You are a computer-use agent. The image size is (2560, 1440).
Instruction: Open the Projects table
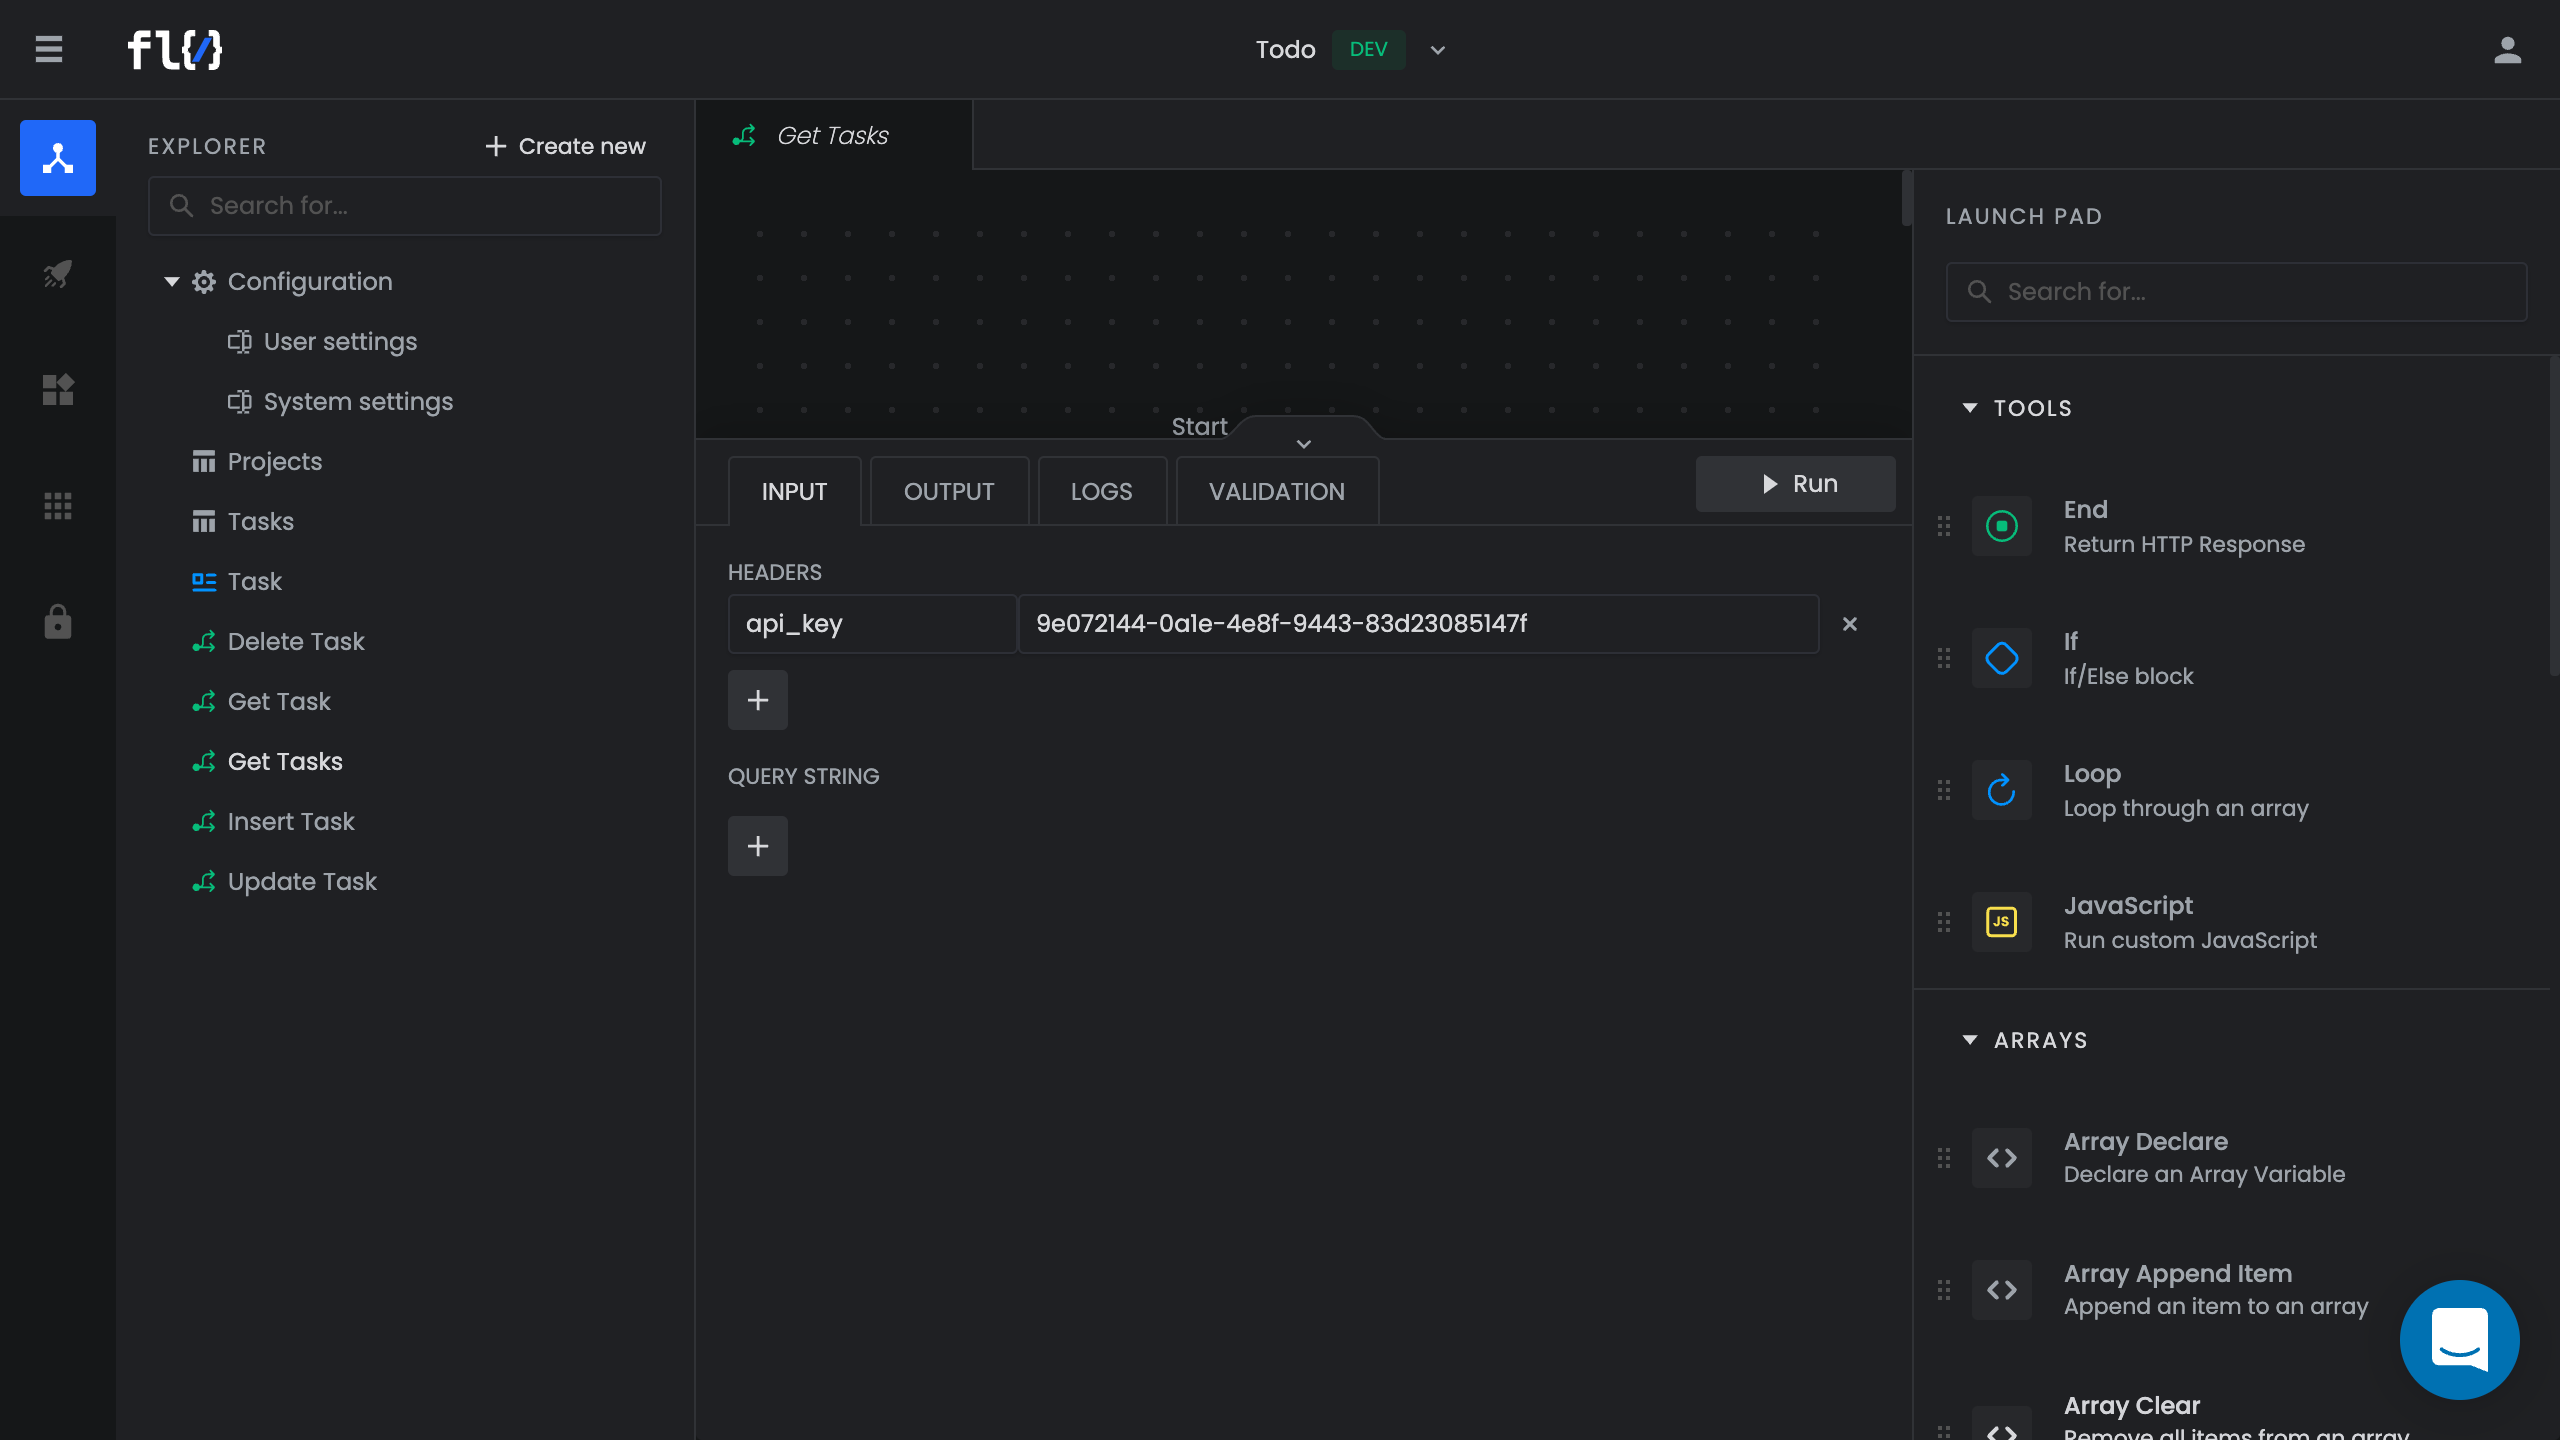[257, 462]
